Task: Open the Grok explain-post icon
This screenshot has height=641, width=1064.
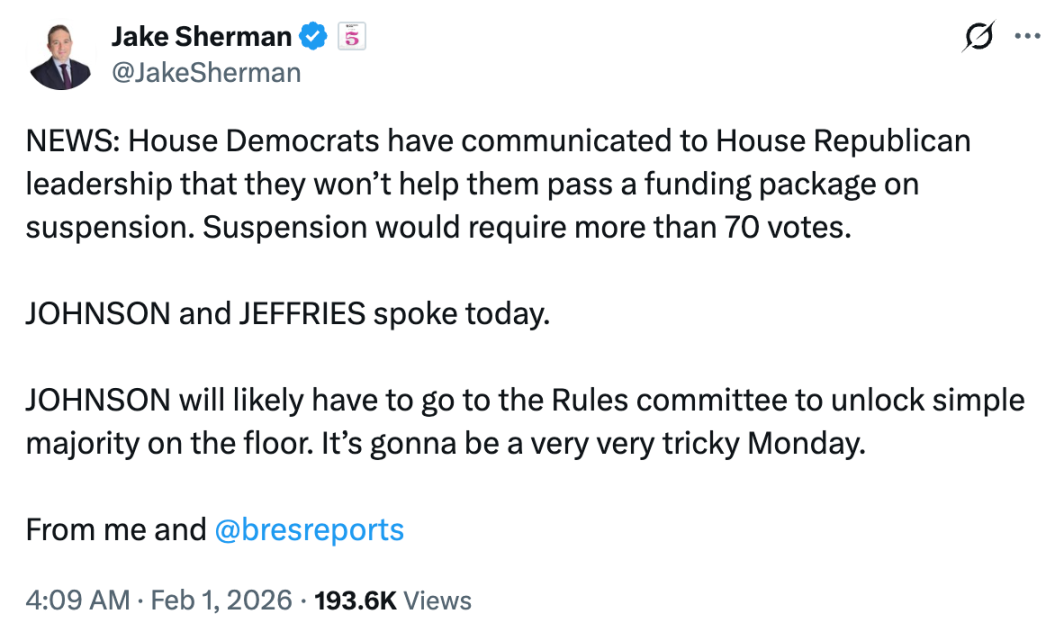Action: (979, 36)
